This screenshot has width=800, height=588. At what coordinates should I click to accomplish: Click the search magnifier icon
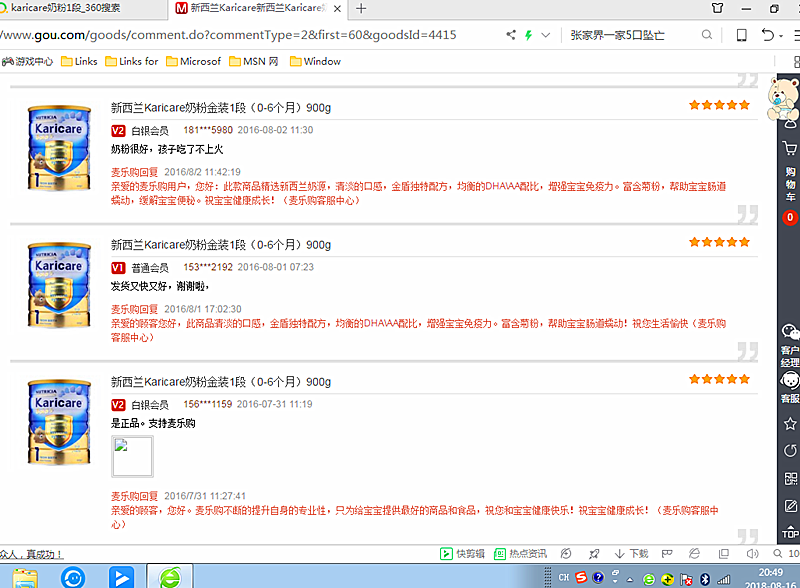tap(707, 35)
